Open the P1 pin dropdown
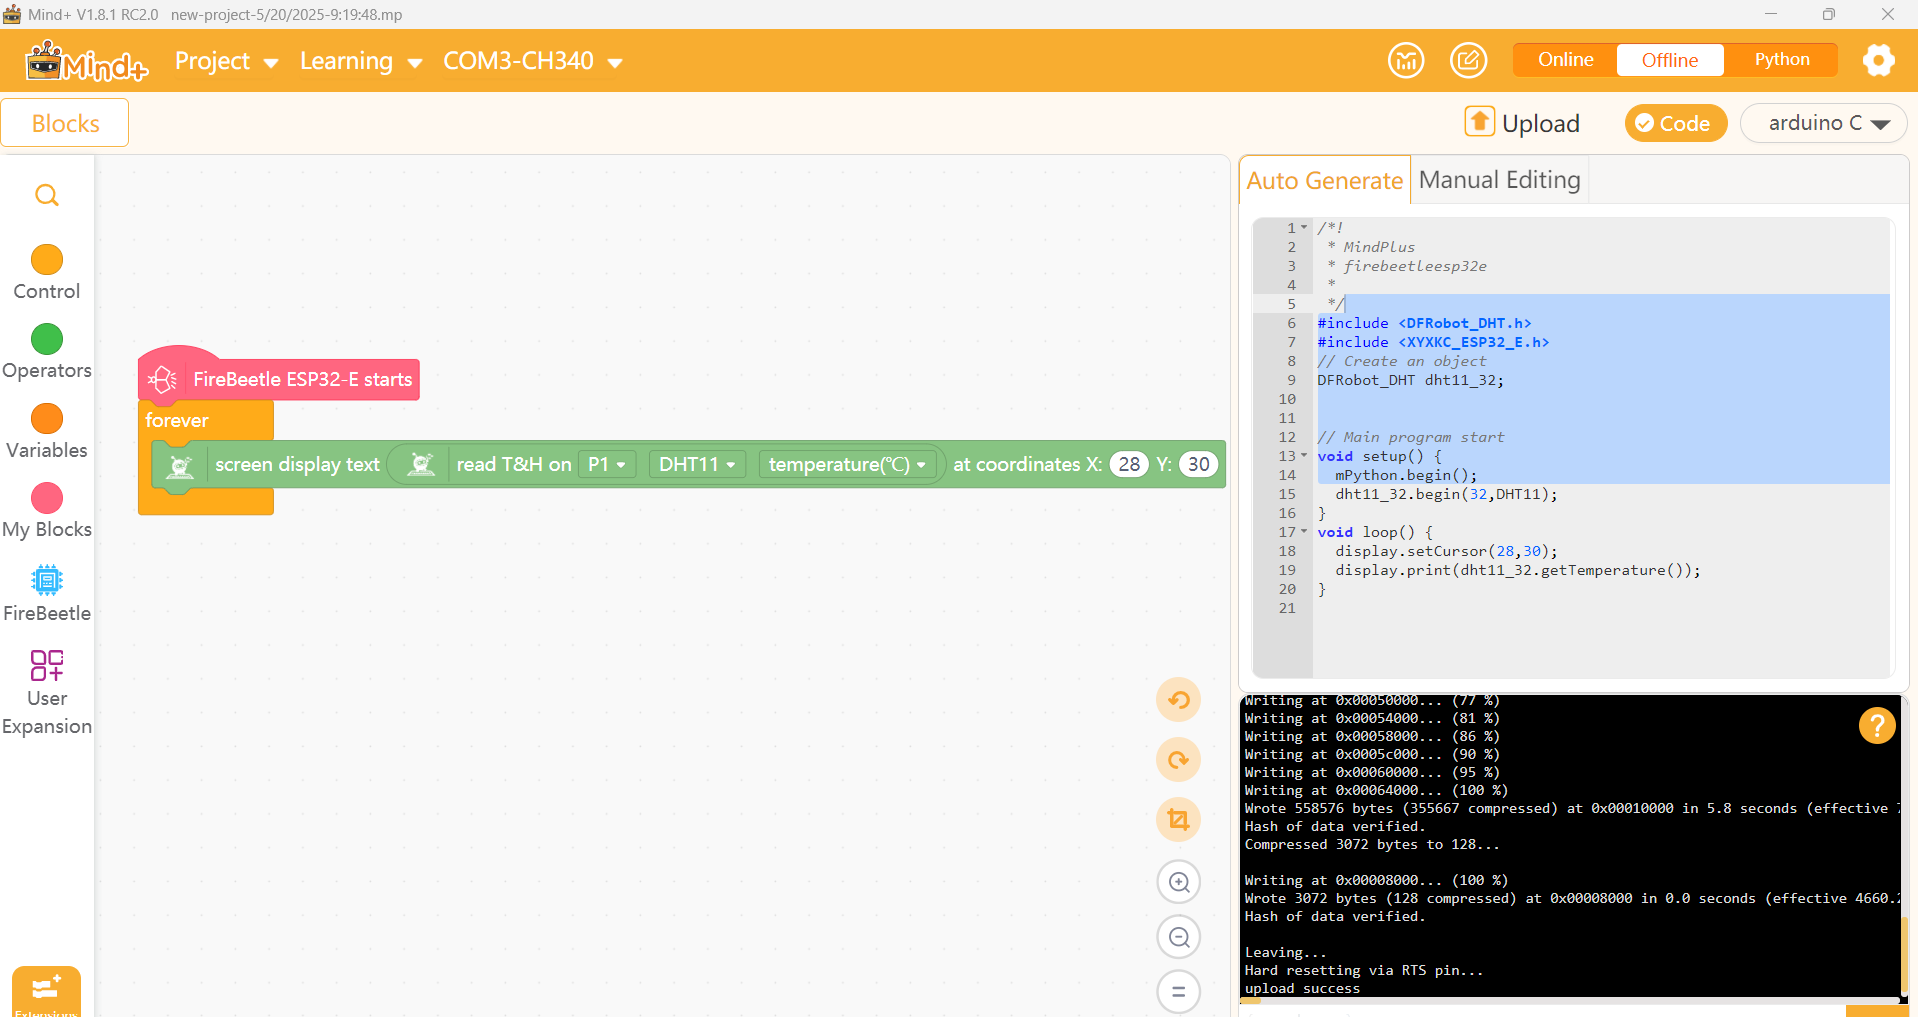Image resolution: width=1918 pixels, height=1017 pixels. click(x=606, y=464)
